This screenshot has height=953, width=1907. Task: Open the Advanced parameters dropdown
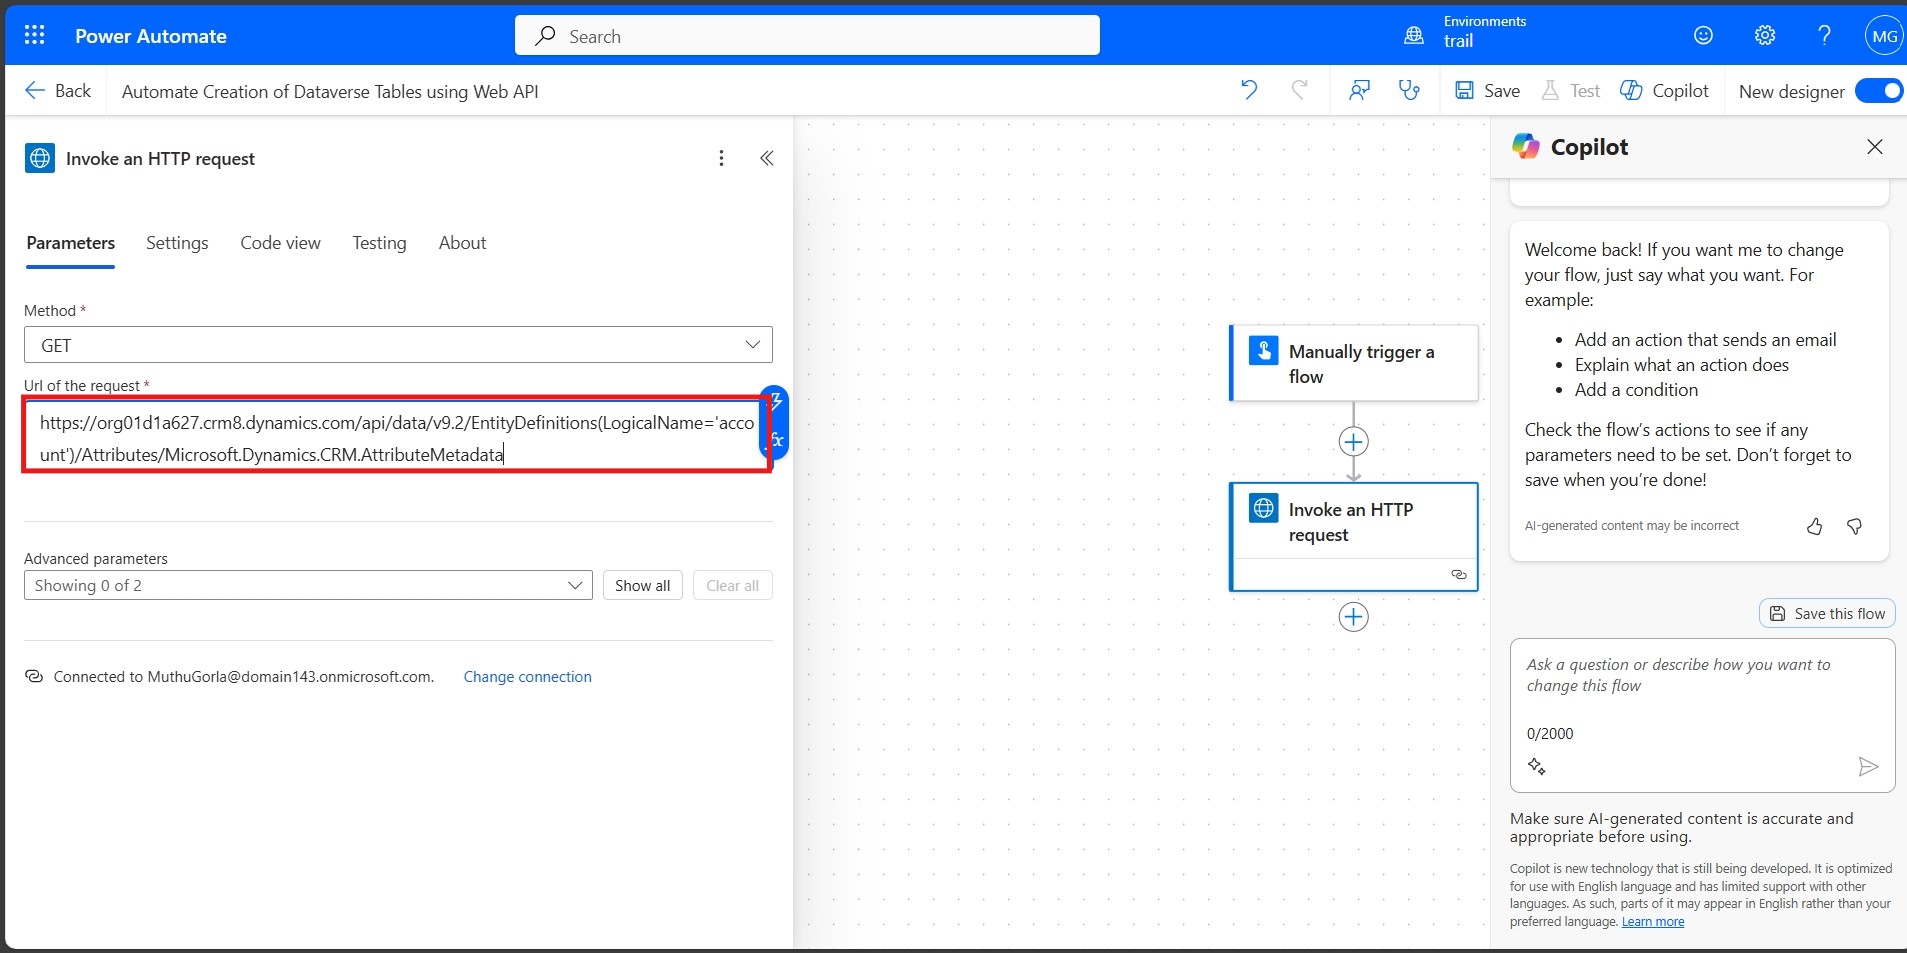pyautogui.click(x=308, y=585)
